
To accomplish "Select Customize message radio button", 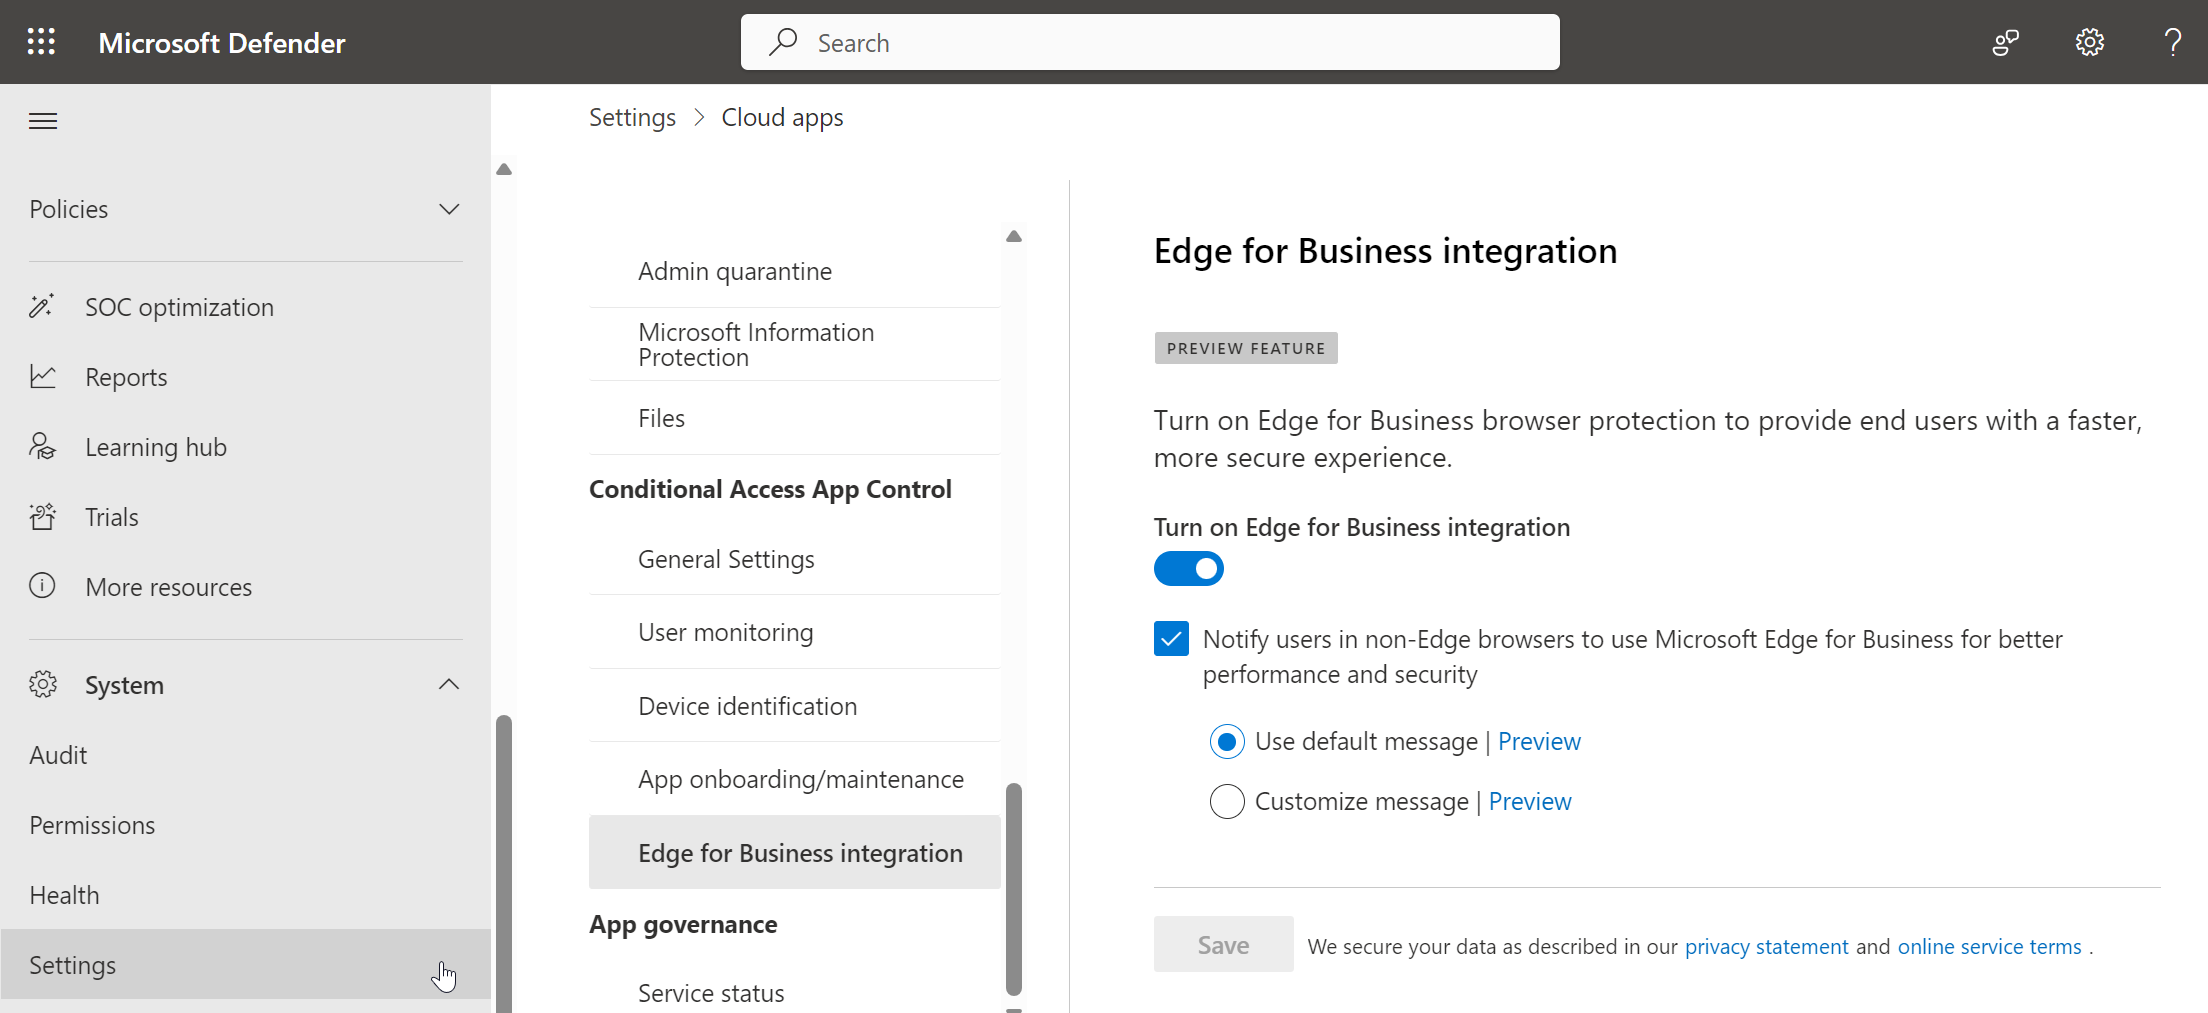I will coord(1227,801).
